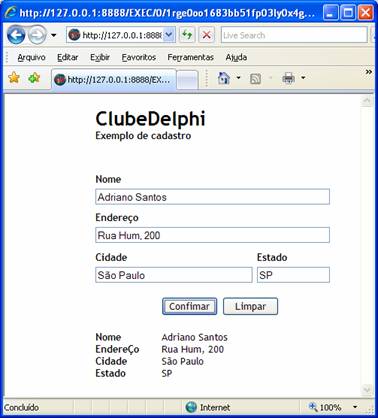Image resolution: width=378 pixels, height=418 pixels.
Task: Open the Editar menu
Action: point(67,57)
